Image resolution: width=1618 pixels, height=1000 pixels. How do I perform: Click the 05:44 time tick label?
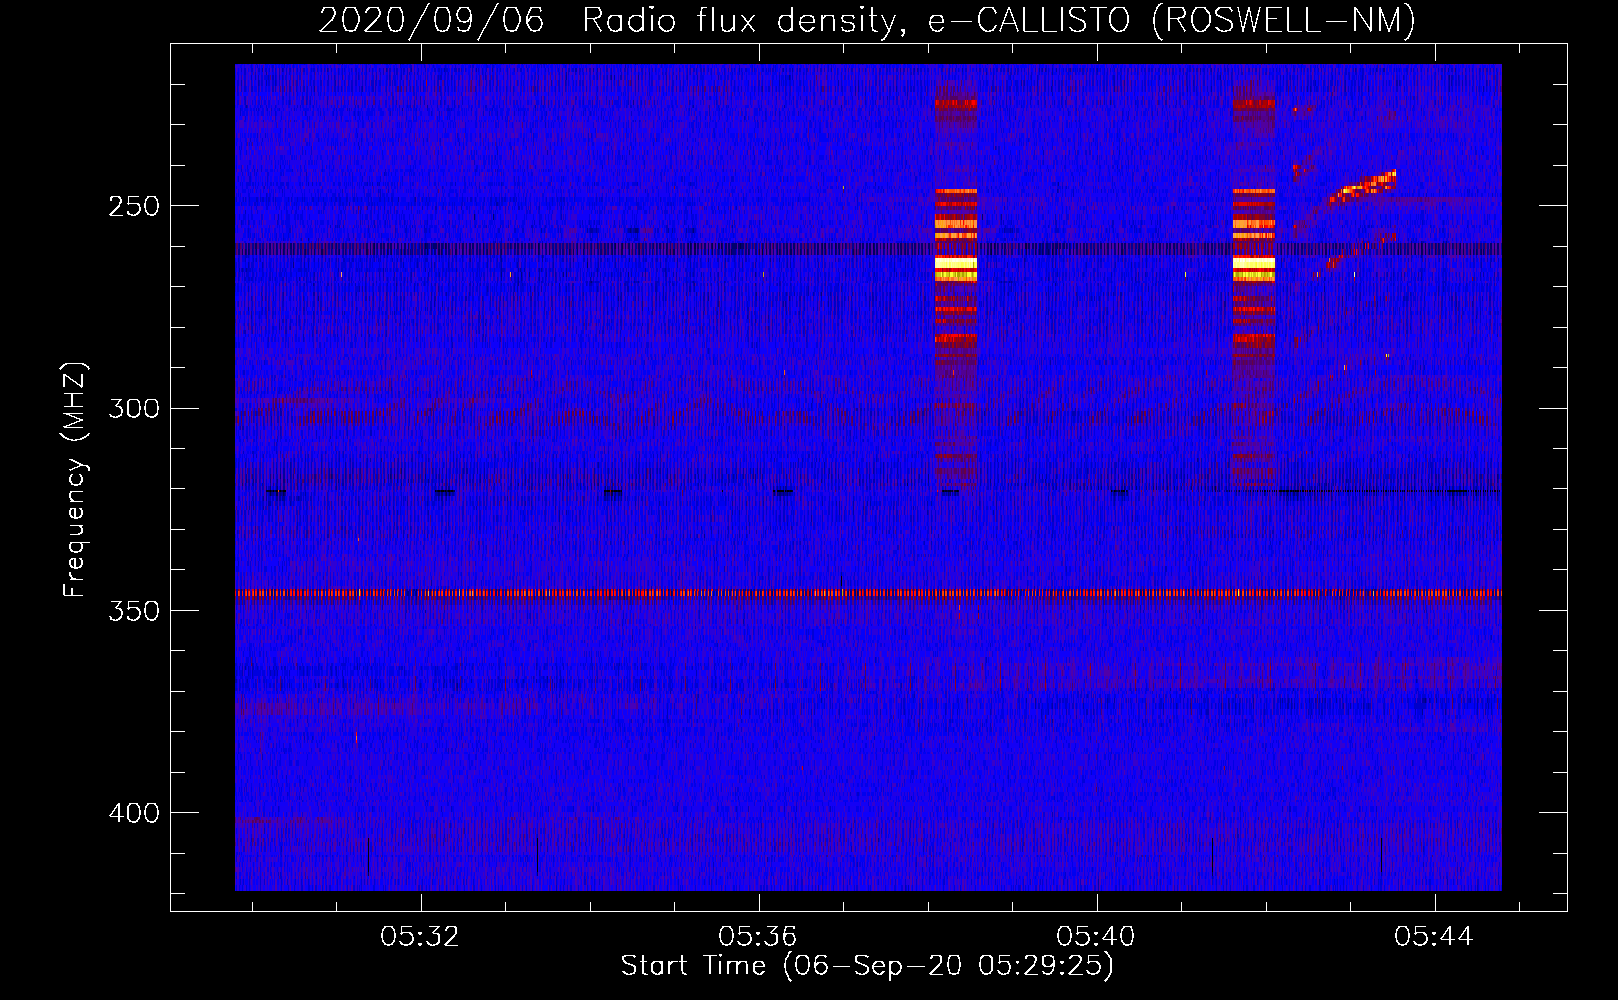[x=1434, y=936]
